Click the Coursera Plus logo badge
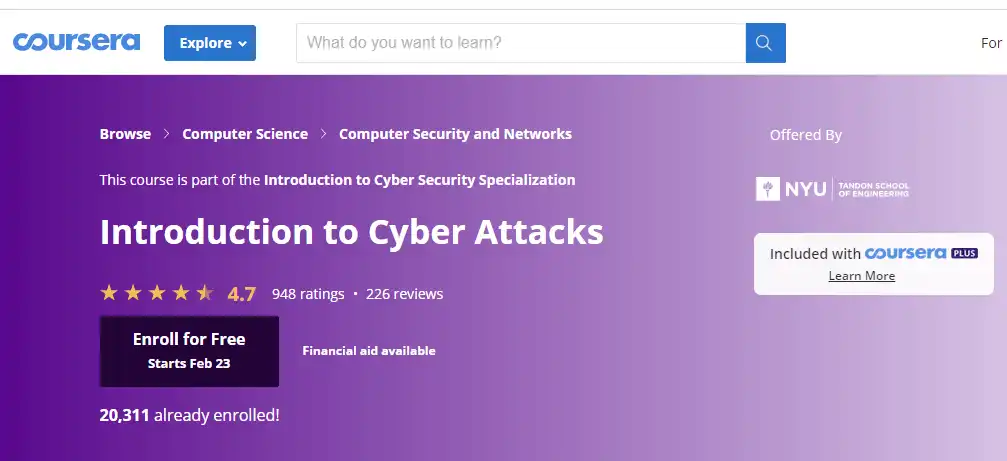 [921, 253]
